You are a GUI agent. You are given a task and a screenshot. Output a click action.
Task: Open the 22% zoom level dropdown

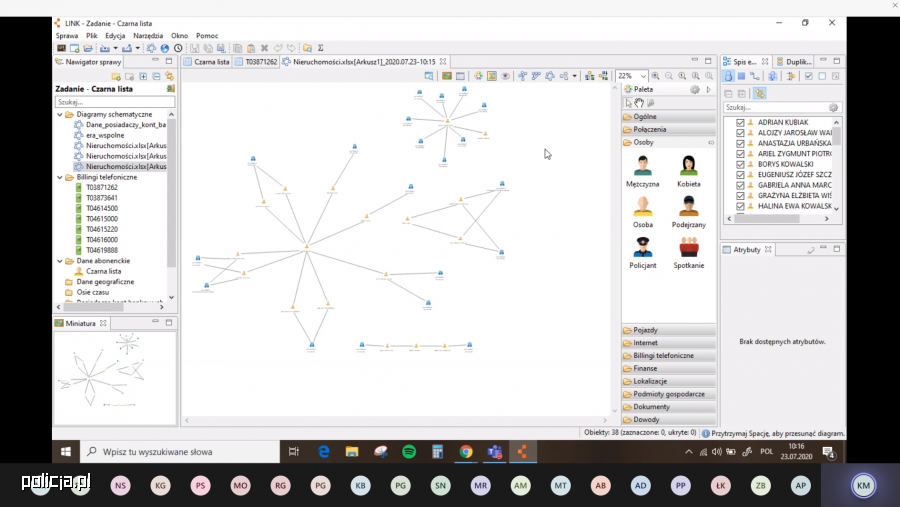[643, 76]
